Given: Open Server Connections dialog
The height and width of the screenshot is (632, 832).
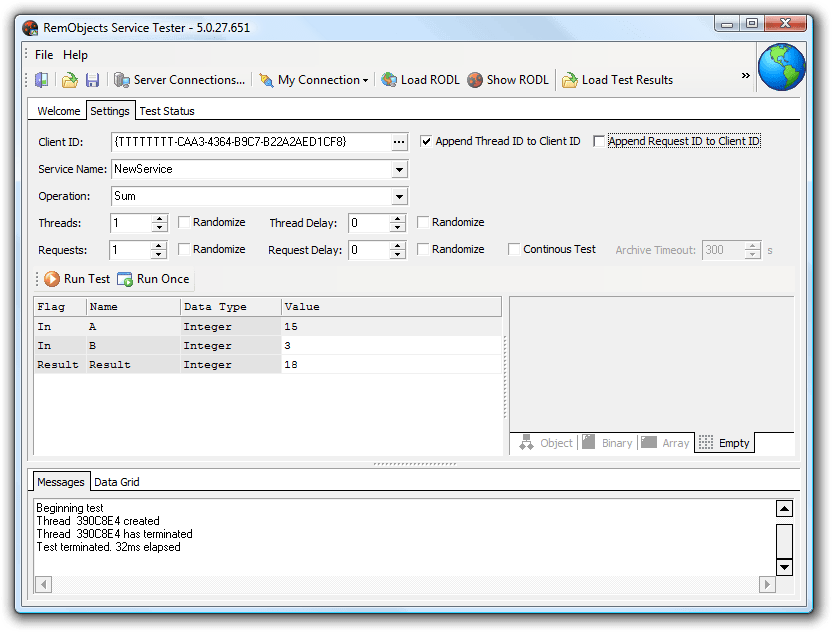Looking at the screenshot, I should click(179, 80).
